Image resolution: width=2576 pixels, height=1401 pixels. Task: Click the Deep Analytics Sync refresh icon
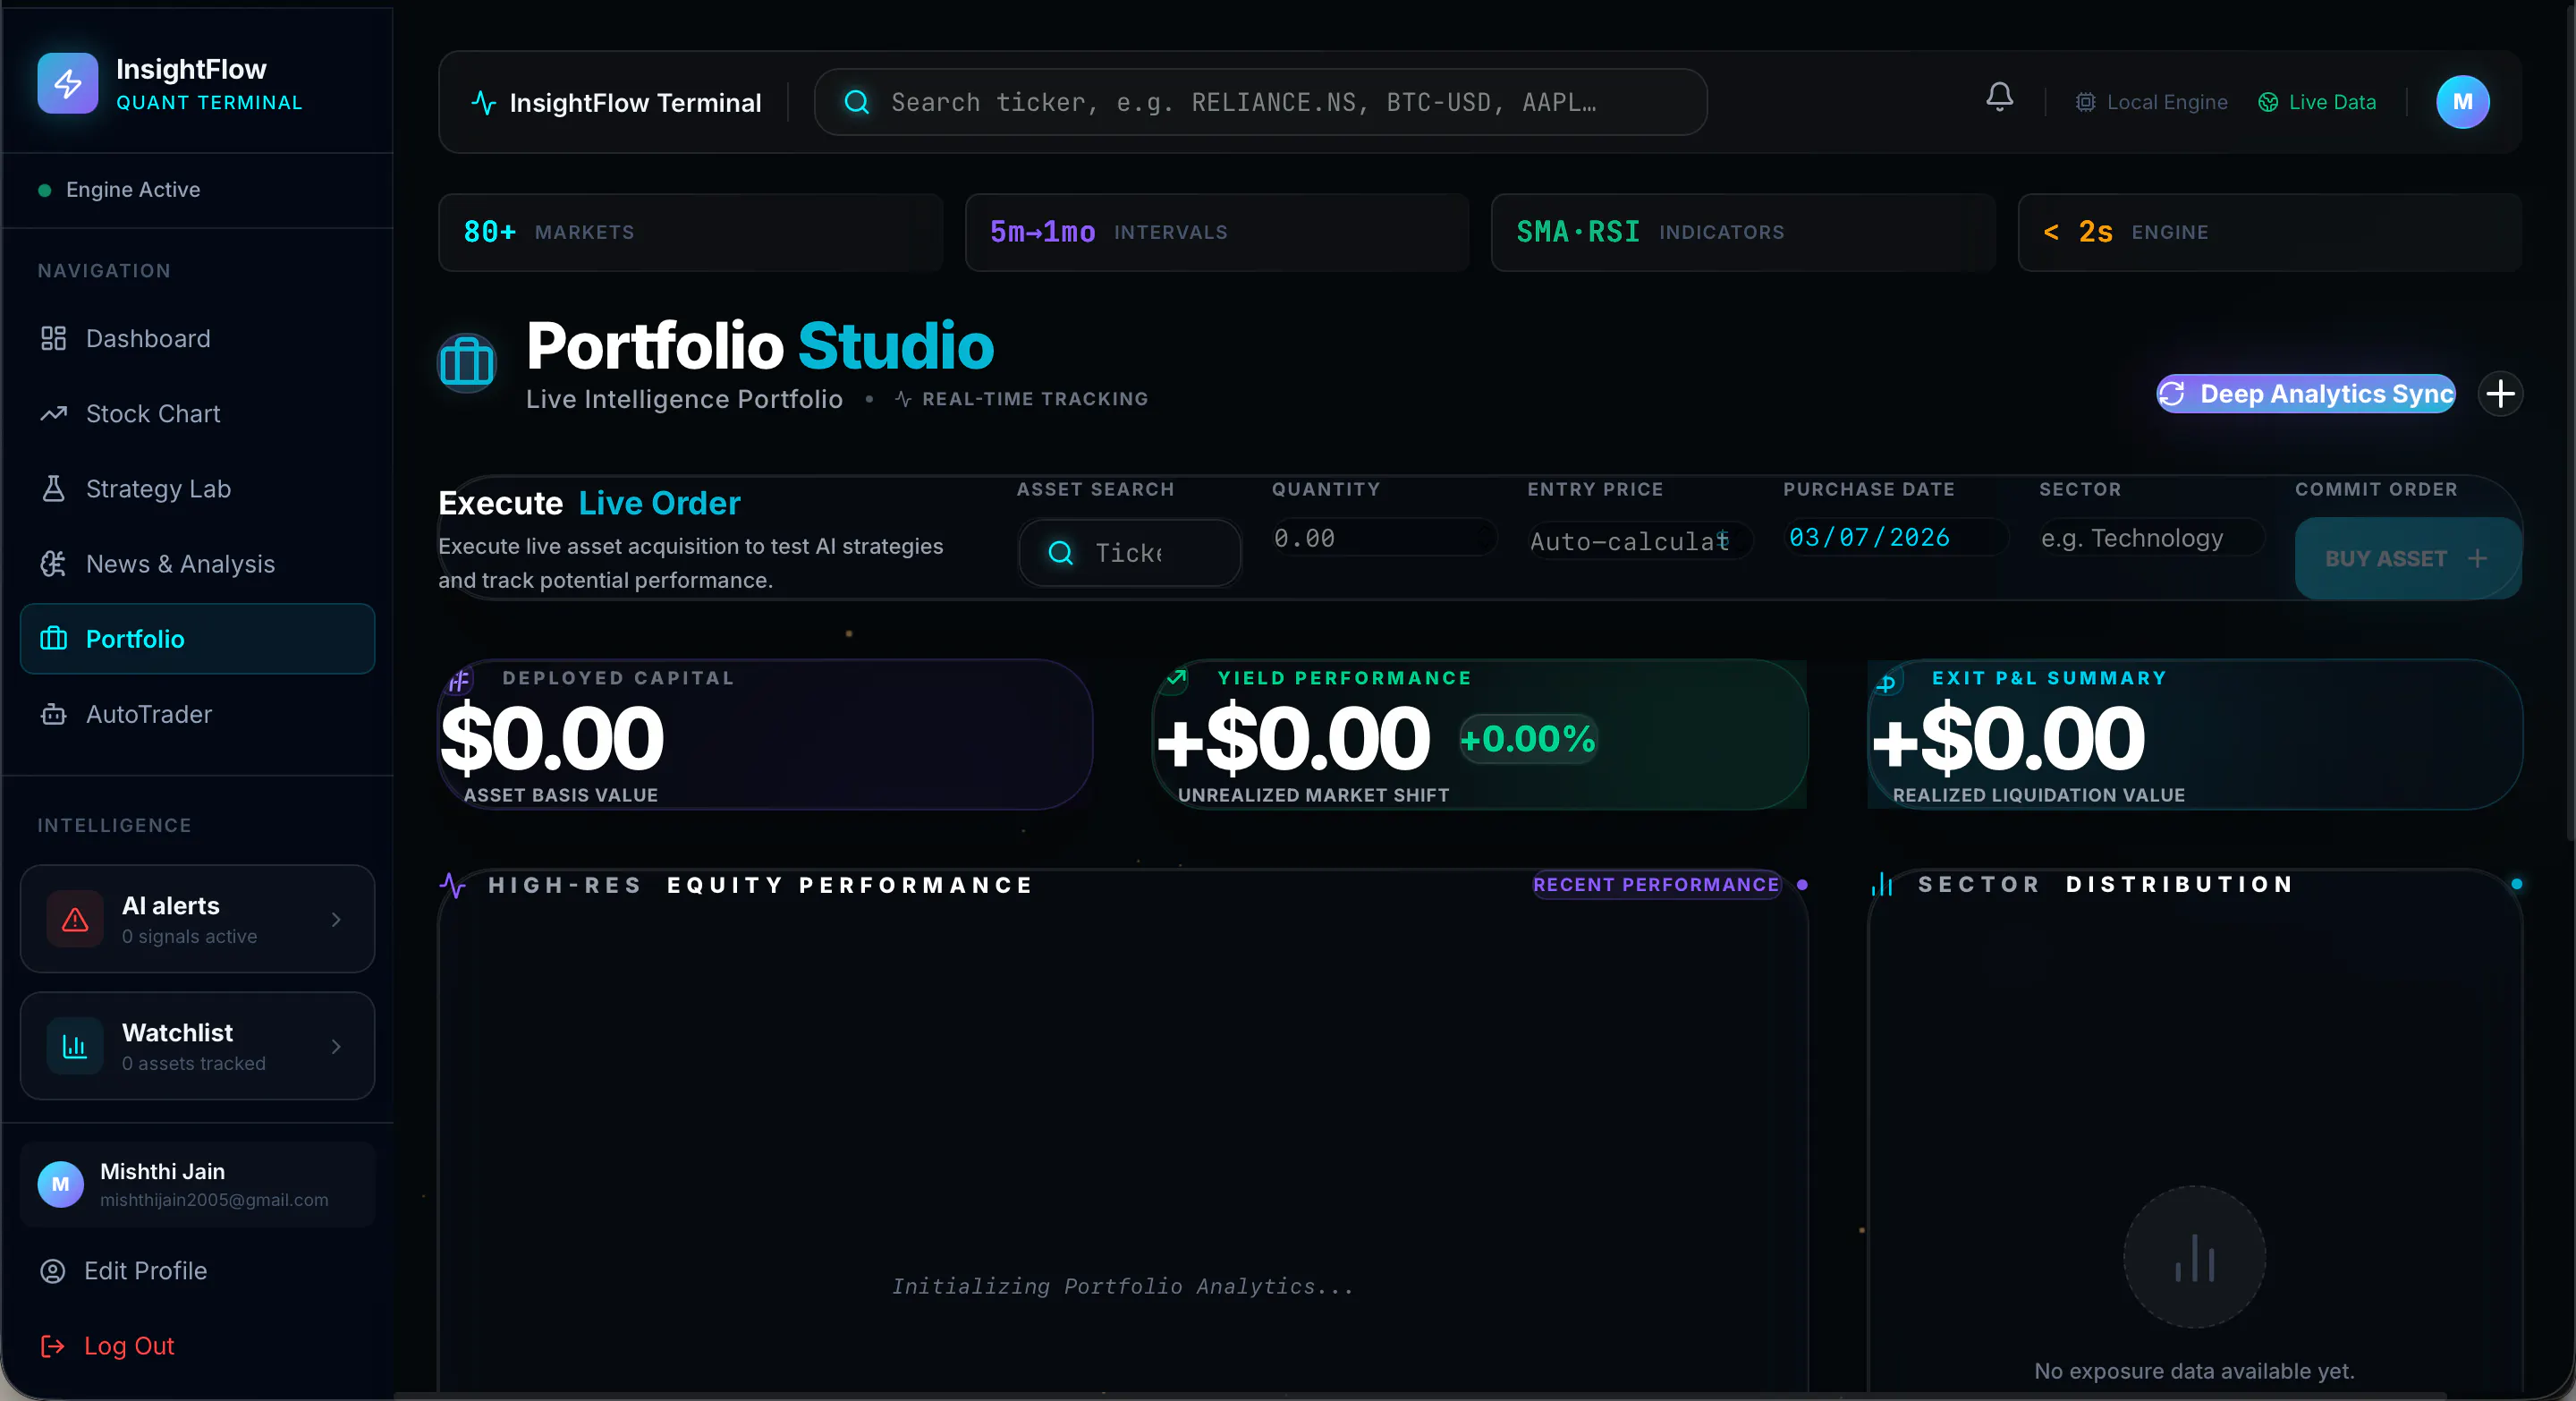coord(2172,393)
